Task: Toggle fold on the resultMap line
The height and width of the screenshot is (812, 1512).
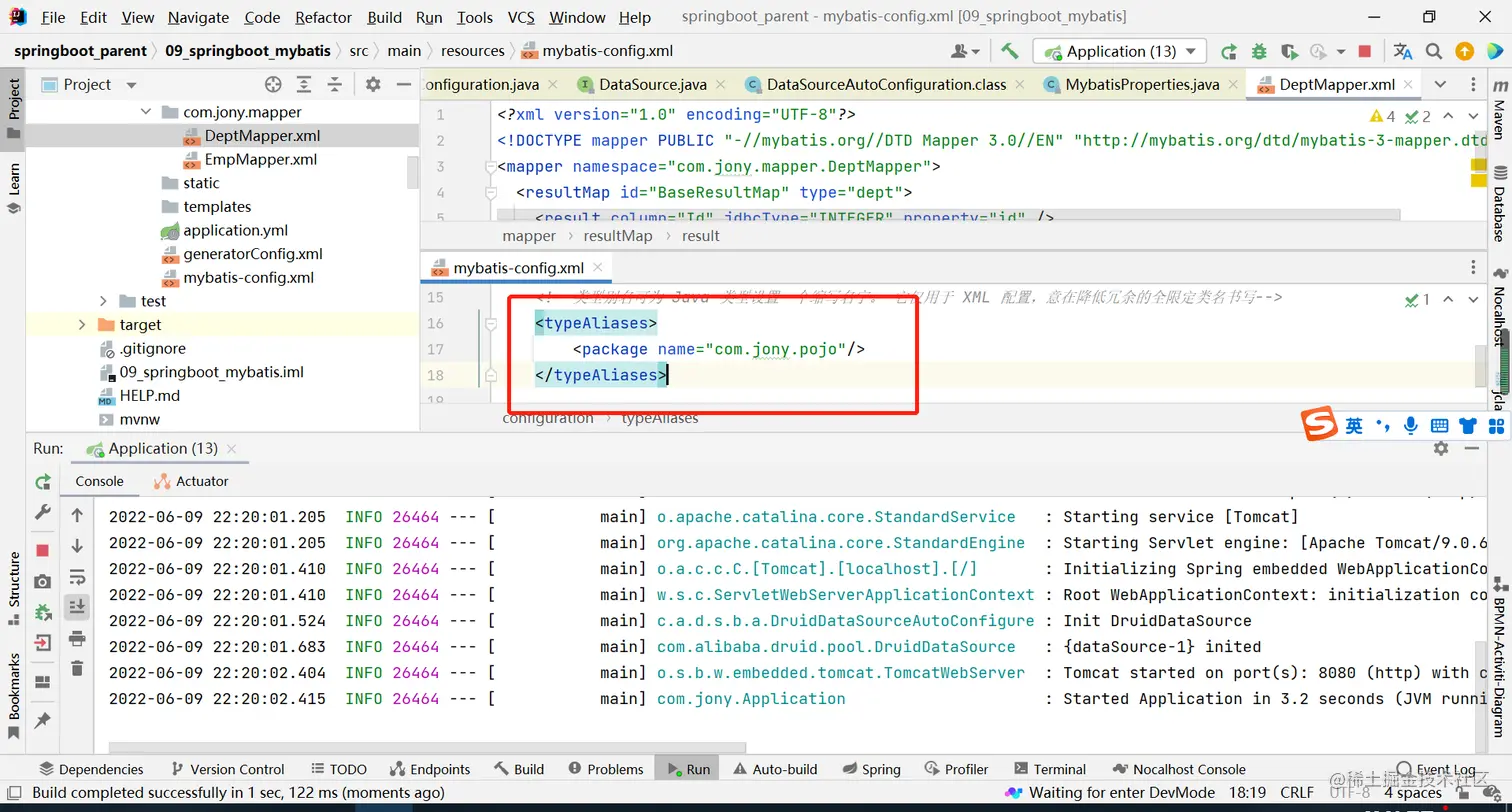Action: [x=491, y=193]
